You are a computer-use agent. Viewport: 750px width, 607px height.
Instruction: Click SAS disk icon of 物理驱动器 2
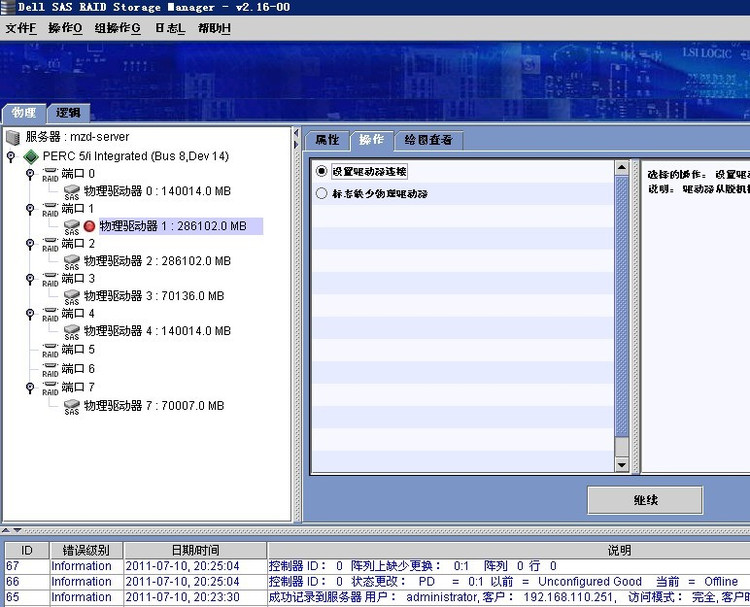click(72, 262)
